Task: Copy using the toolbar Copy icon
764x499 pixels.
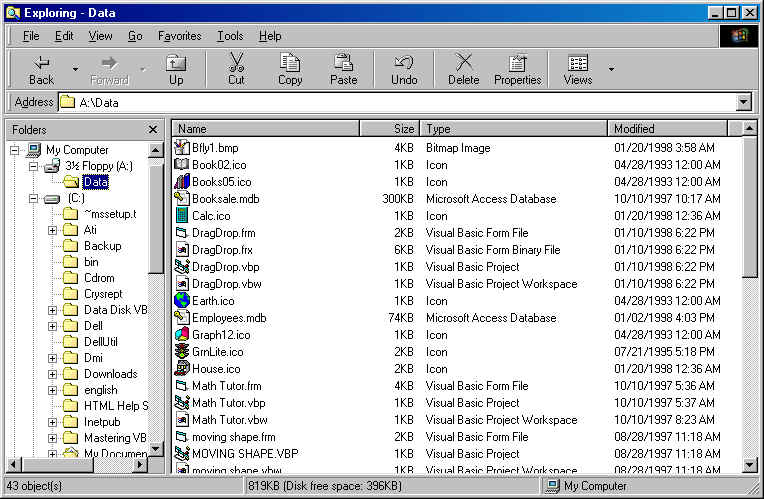Action: 290,70
